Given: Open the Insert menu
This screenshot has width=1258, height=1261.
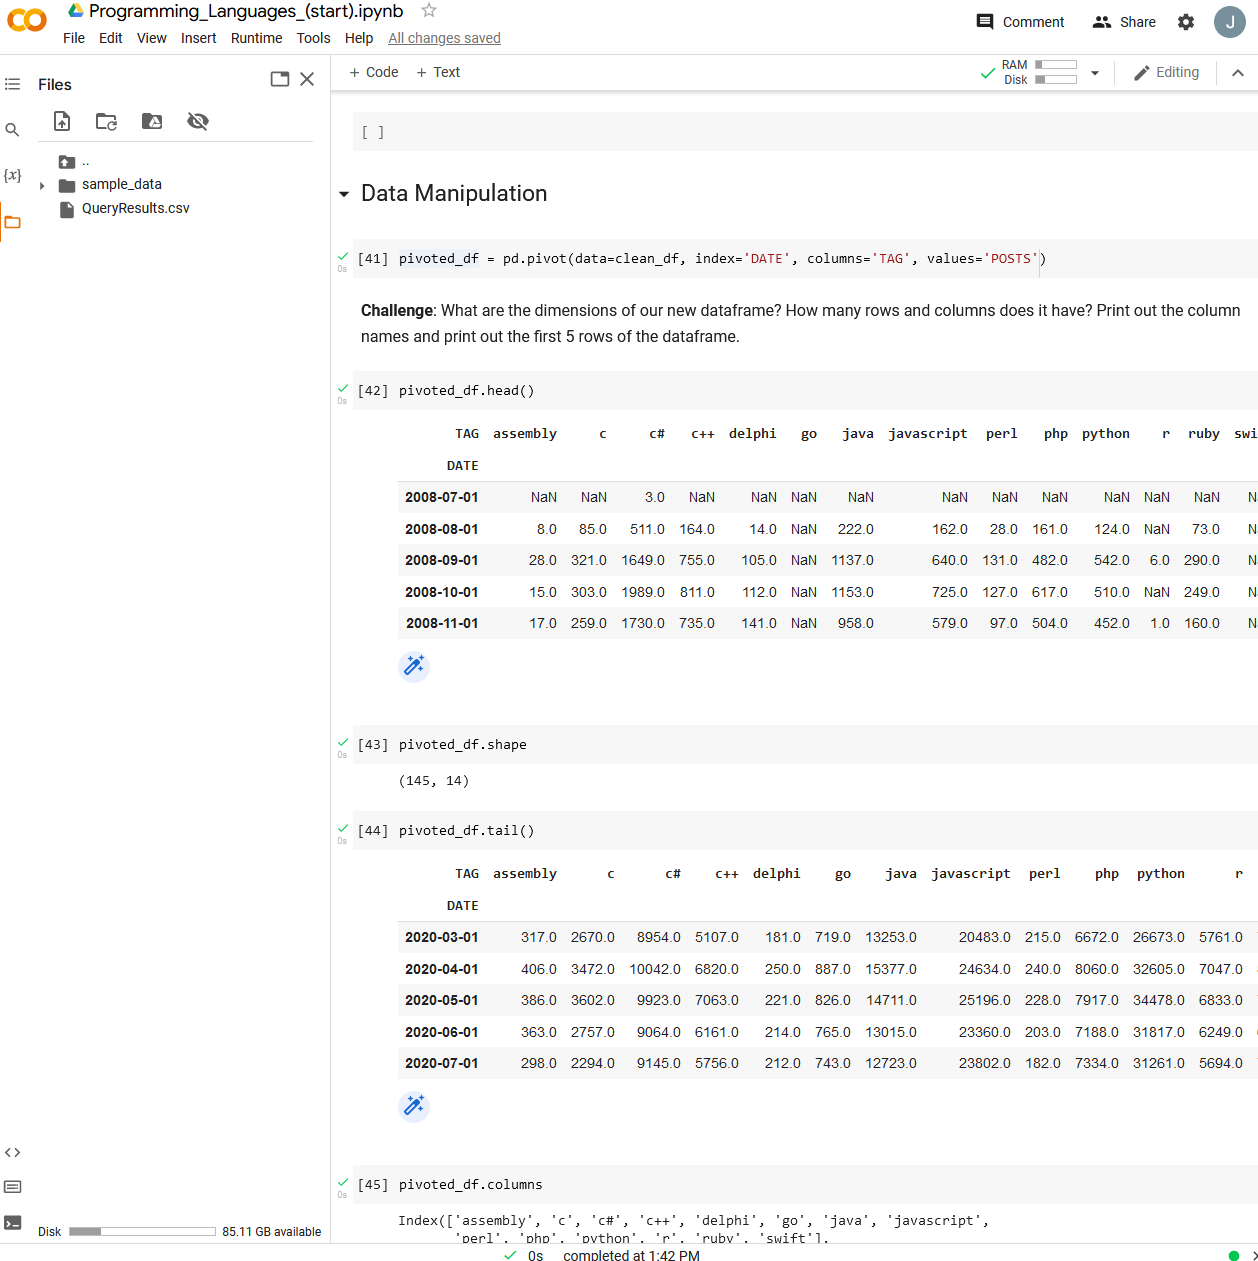Looking at the screenshot, I should pos(198,38).
